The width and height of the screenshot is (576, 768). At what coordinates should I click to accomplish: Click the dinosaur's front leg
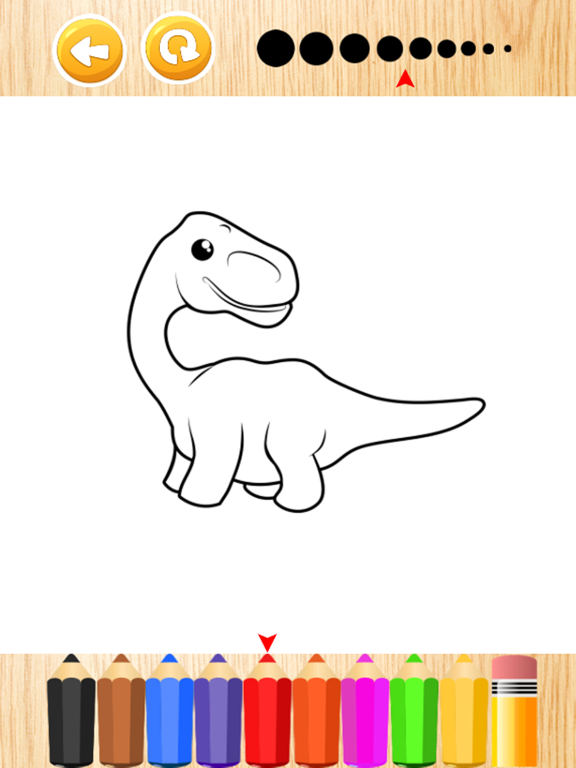pos(211,465)
